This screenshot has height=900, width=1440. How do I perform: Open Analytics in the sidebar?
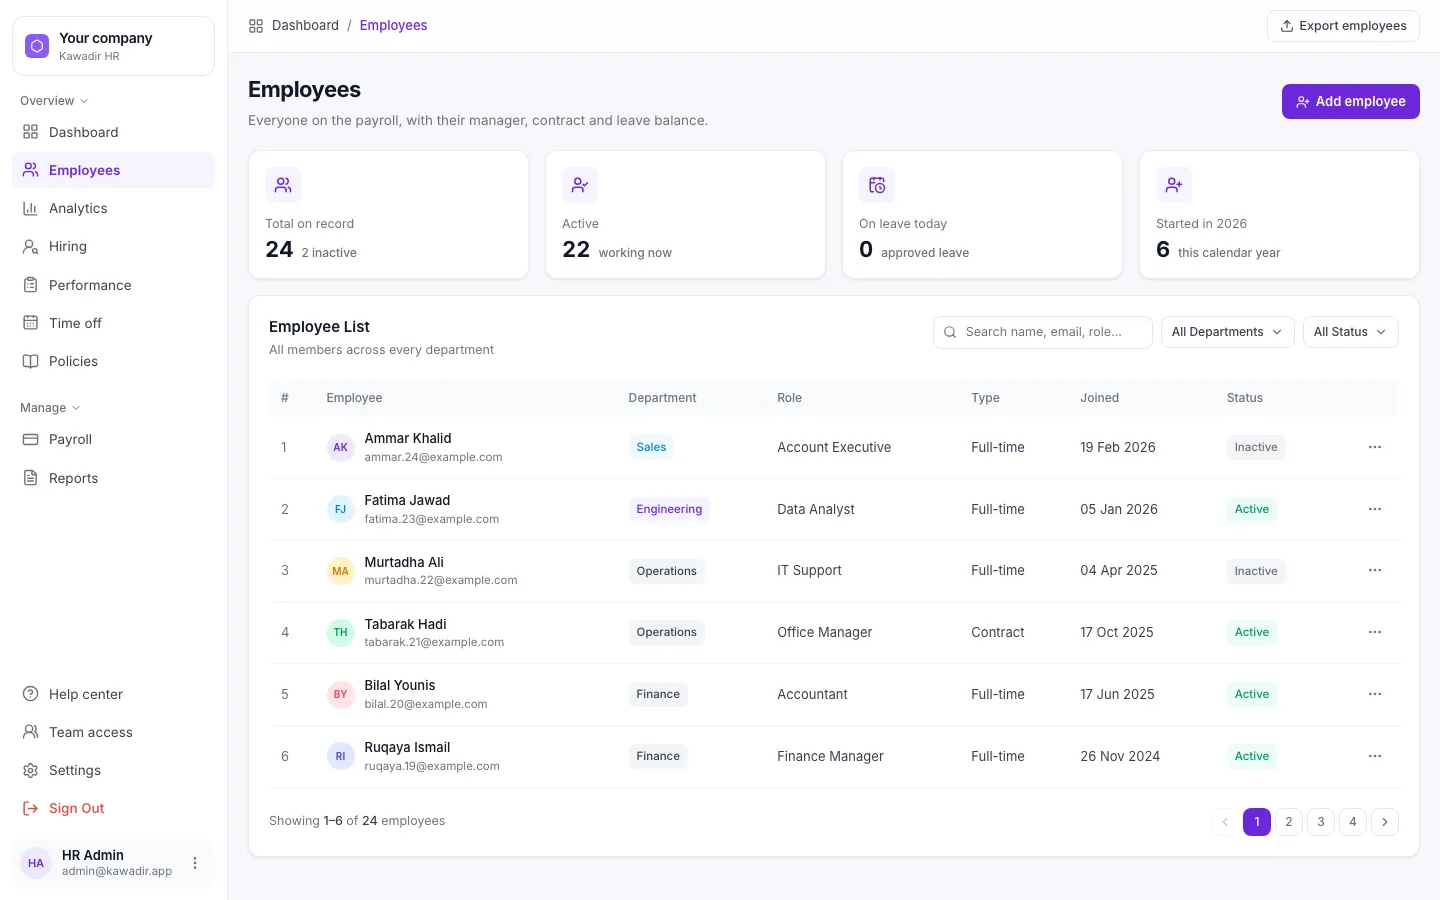point(113,208)
